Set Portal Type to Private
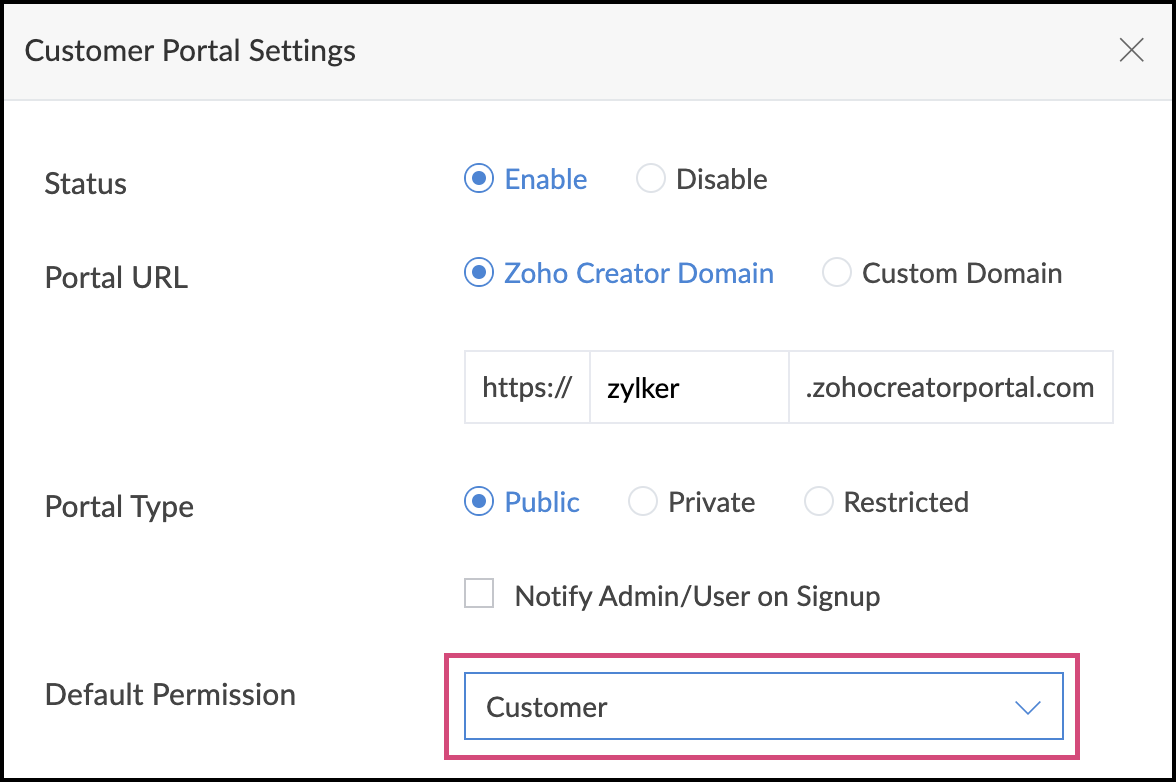The image size is (1176, 782). [x=643, y=502]
